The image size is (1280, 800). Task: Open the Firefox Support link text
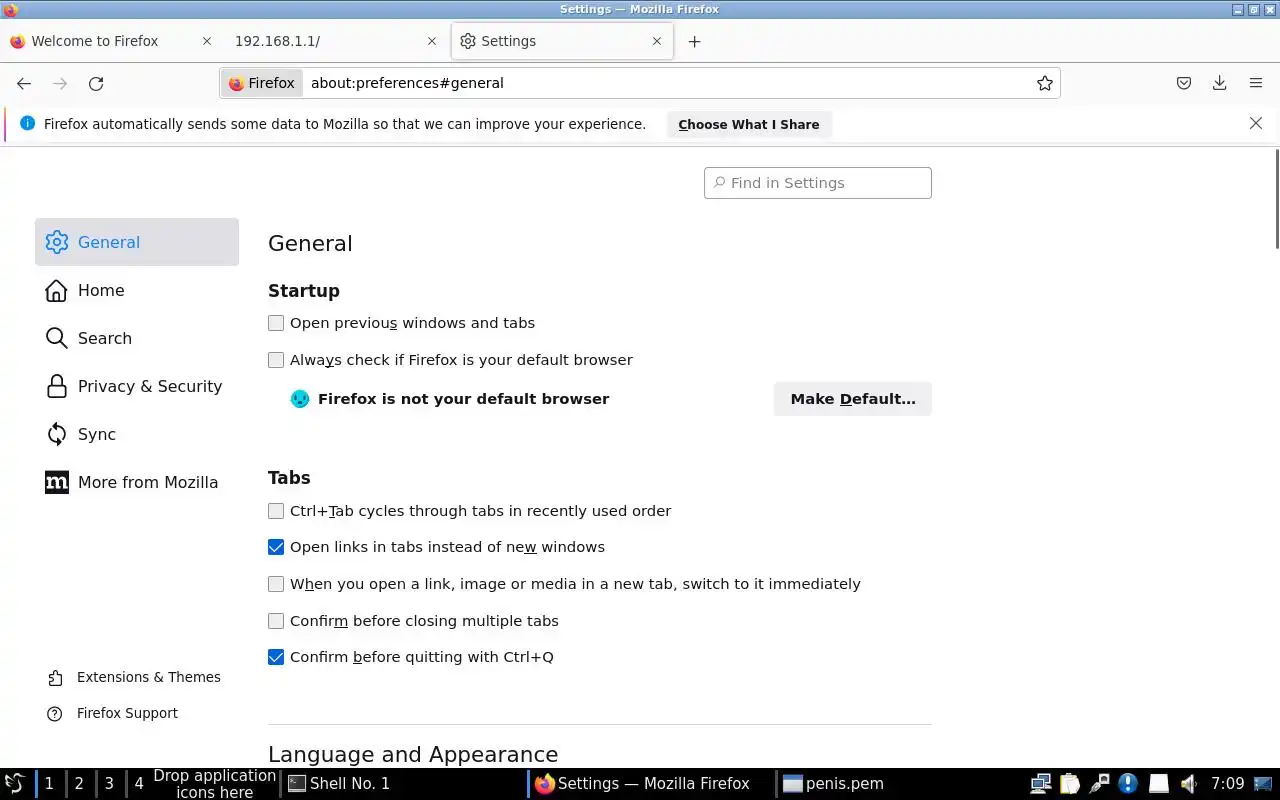(127, 713)
